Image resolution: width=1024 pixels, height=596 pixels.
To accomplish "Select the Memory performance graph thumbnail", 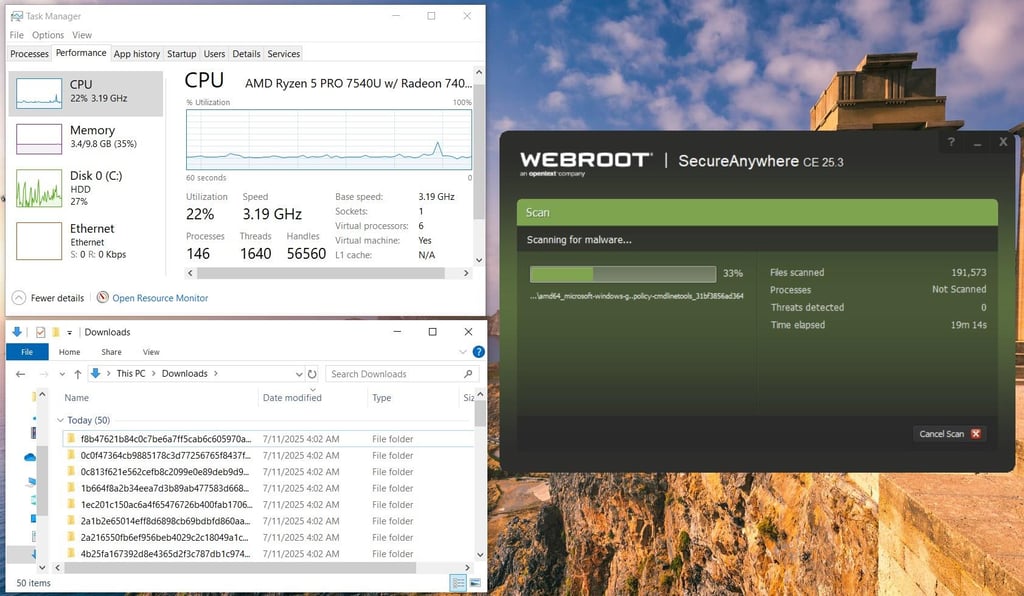I will pos(39,139).
